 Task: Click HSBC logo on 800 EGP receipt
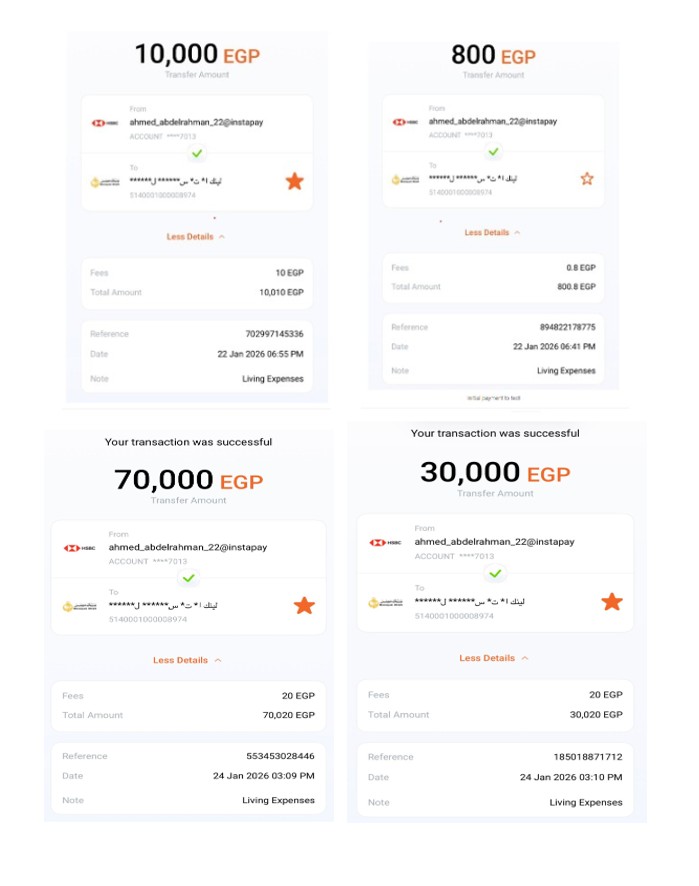405,121
